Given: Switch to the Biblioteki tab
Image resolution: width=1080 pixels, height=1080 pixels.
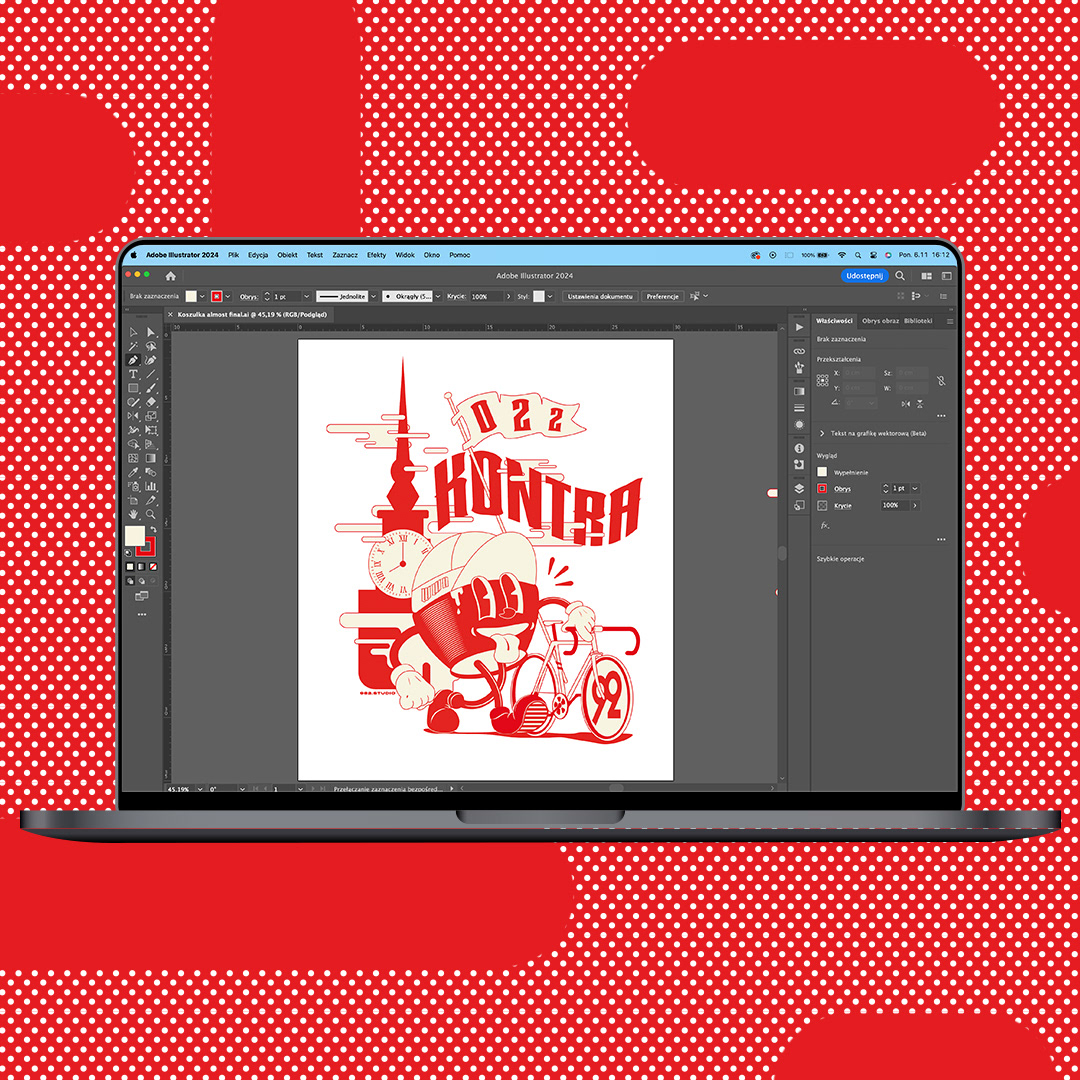Looking at the screenshot, I should click(x=918, y=321).
